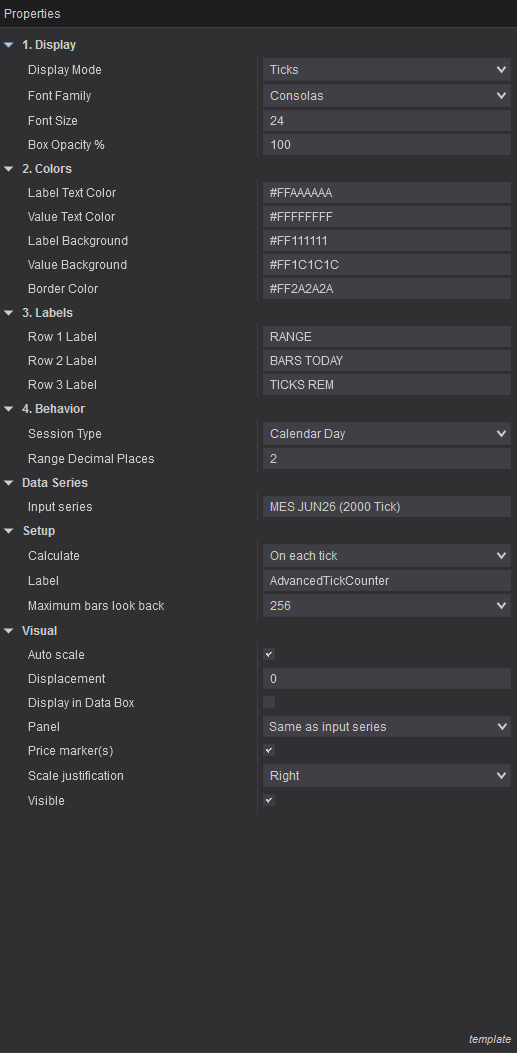Edit the Label Text Color value
Viewport: 517px width, 1053px height.
click(x=387, y=193)
